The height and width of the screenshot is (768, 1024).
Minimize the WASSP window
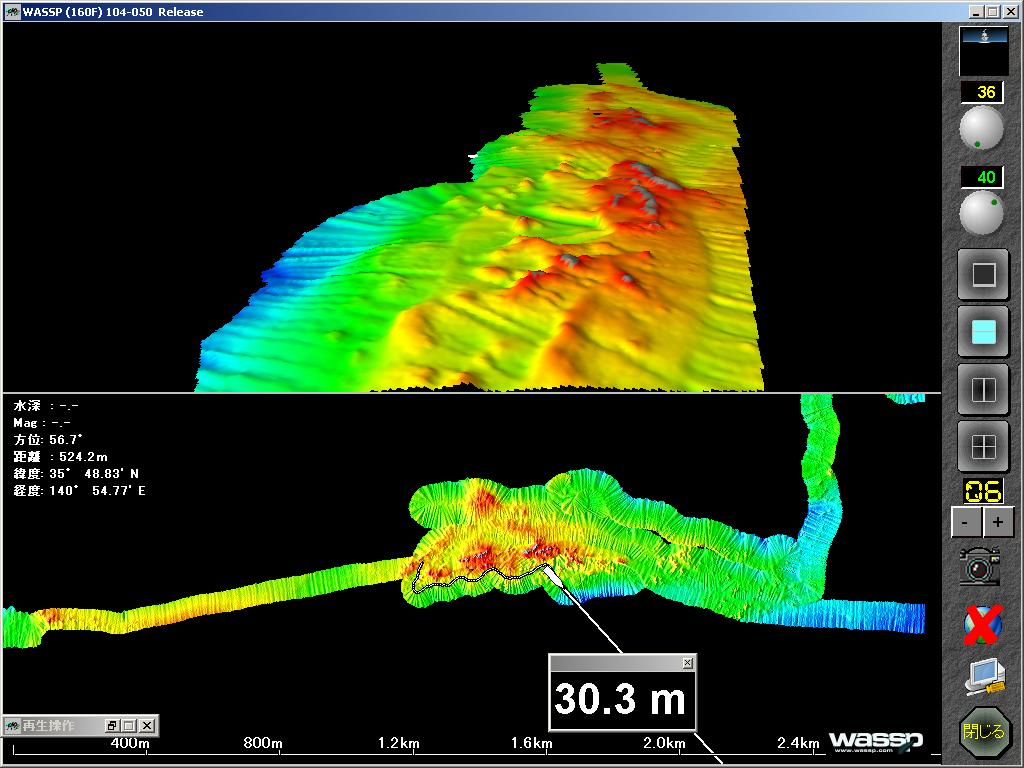[976, 12]
